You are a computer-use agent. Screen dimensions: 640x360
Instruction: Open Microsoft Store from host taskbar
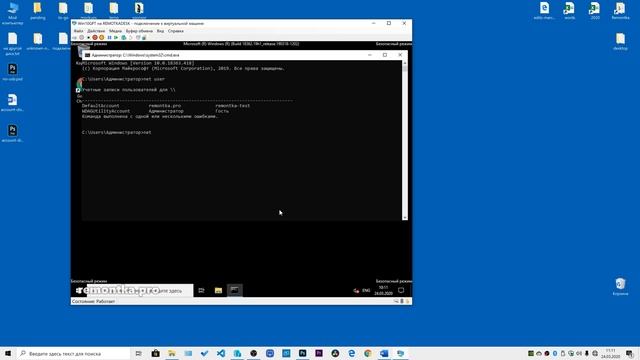point(156,353)
